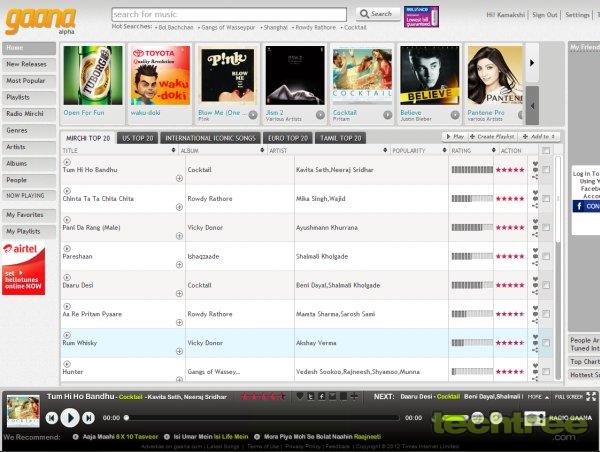Click the Create Playlist button
Screen dimensions: 600x452
[492, 137]
